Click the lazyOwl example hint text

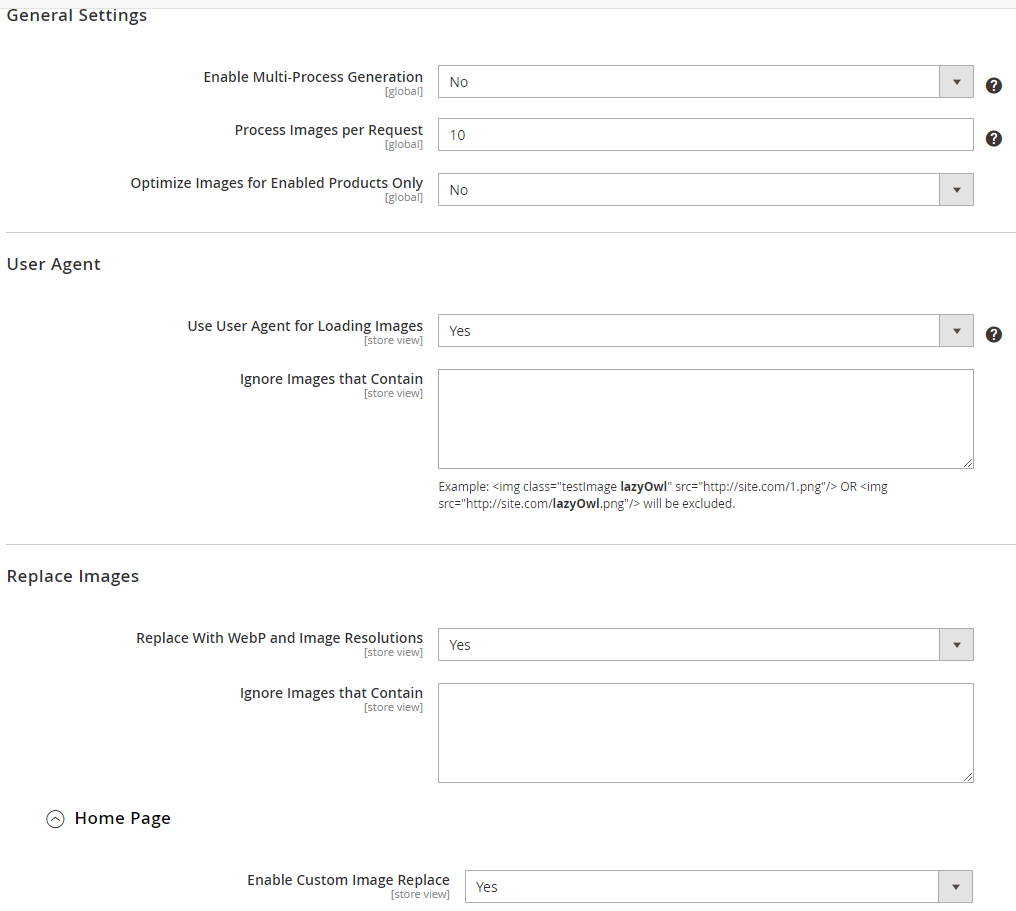(663, 495)
